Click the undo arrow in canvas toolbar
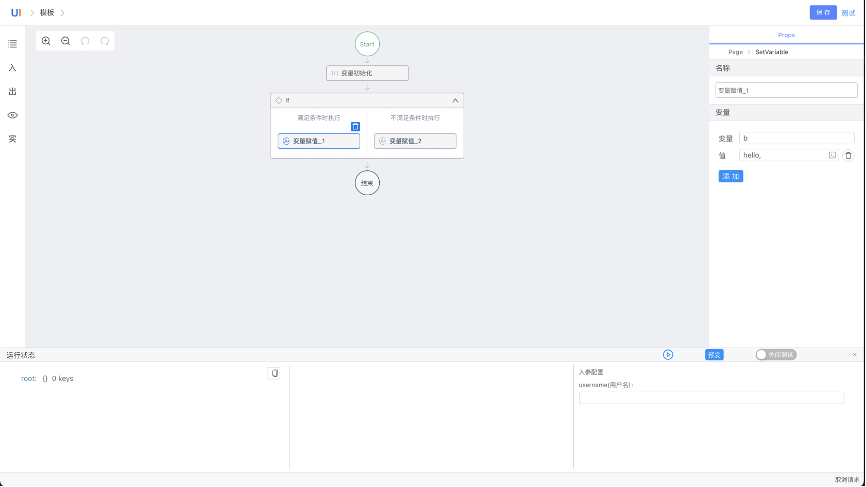 (x=85, y=41)
